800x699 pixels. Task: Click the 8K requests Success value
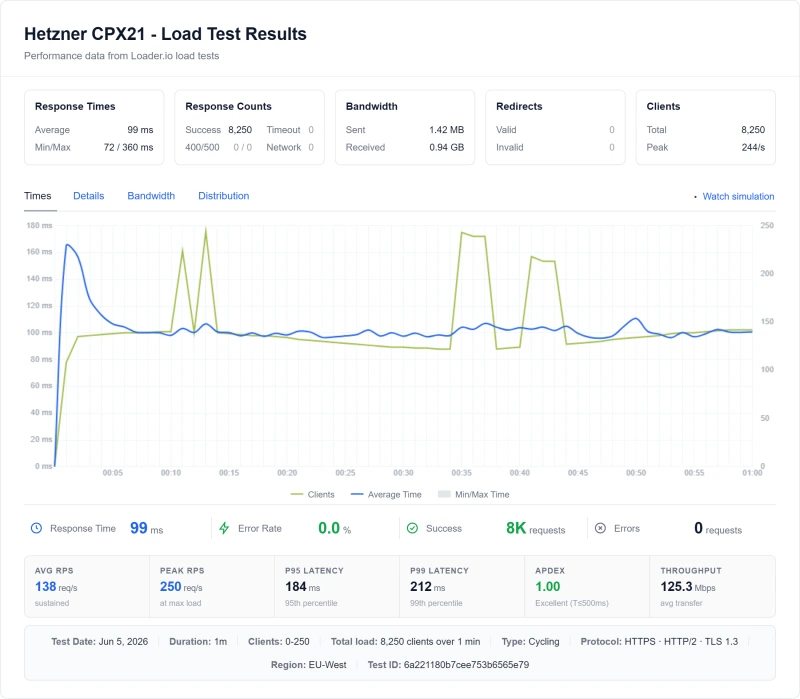pyautogui.click(x=536, y=528)
